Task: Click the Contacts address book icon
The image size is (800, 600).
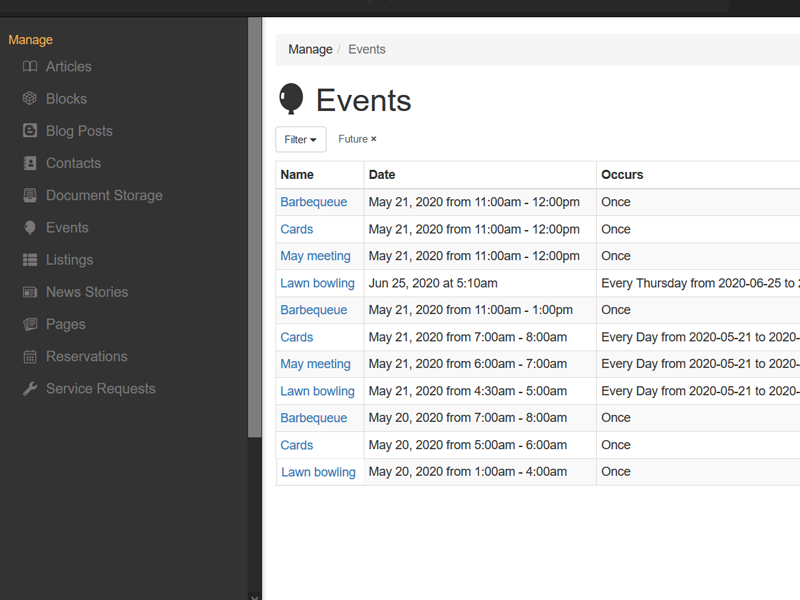Action: click(30, 163)
